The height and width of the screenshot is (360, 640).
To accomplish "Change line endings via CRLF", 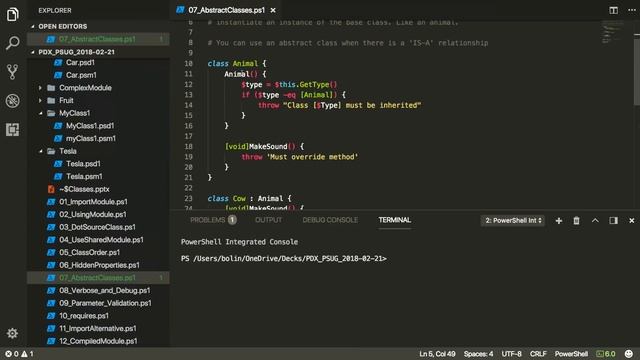I will pos(538,354).
